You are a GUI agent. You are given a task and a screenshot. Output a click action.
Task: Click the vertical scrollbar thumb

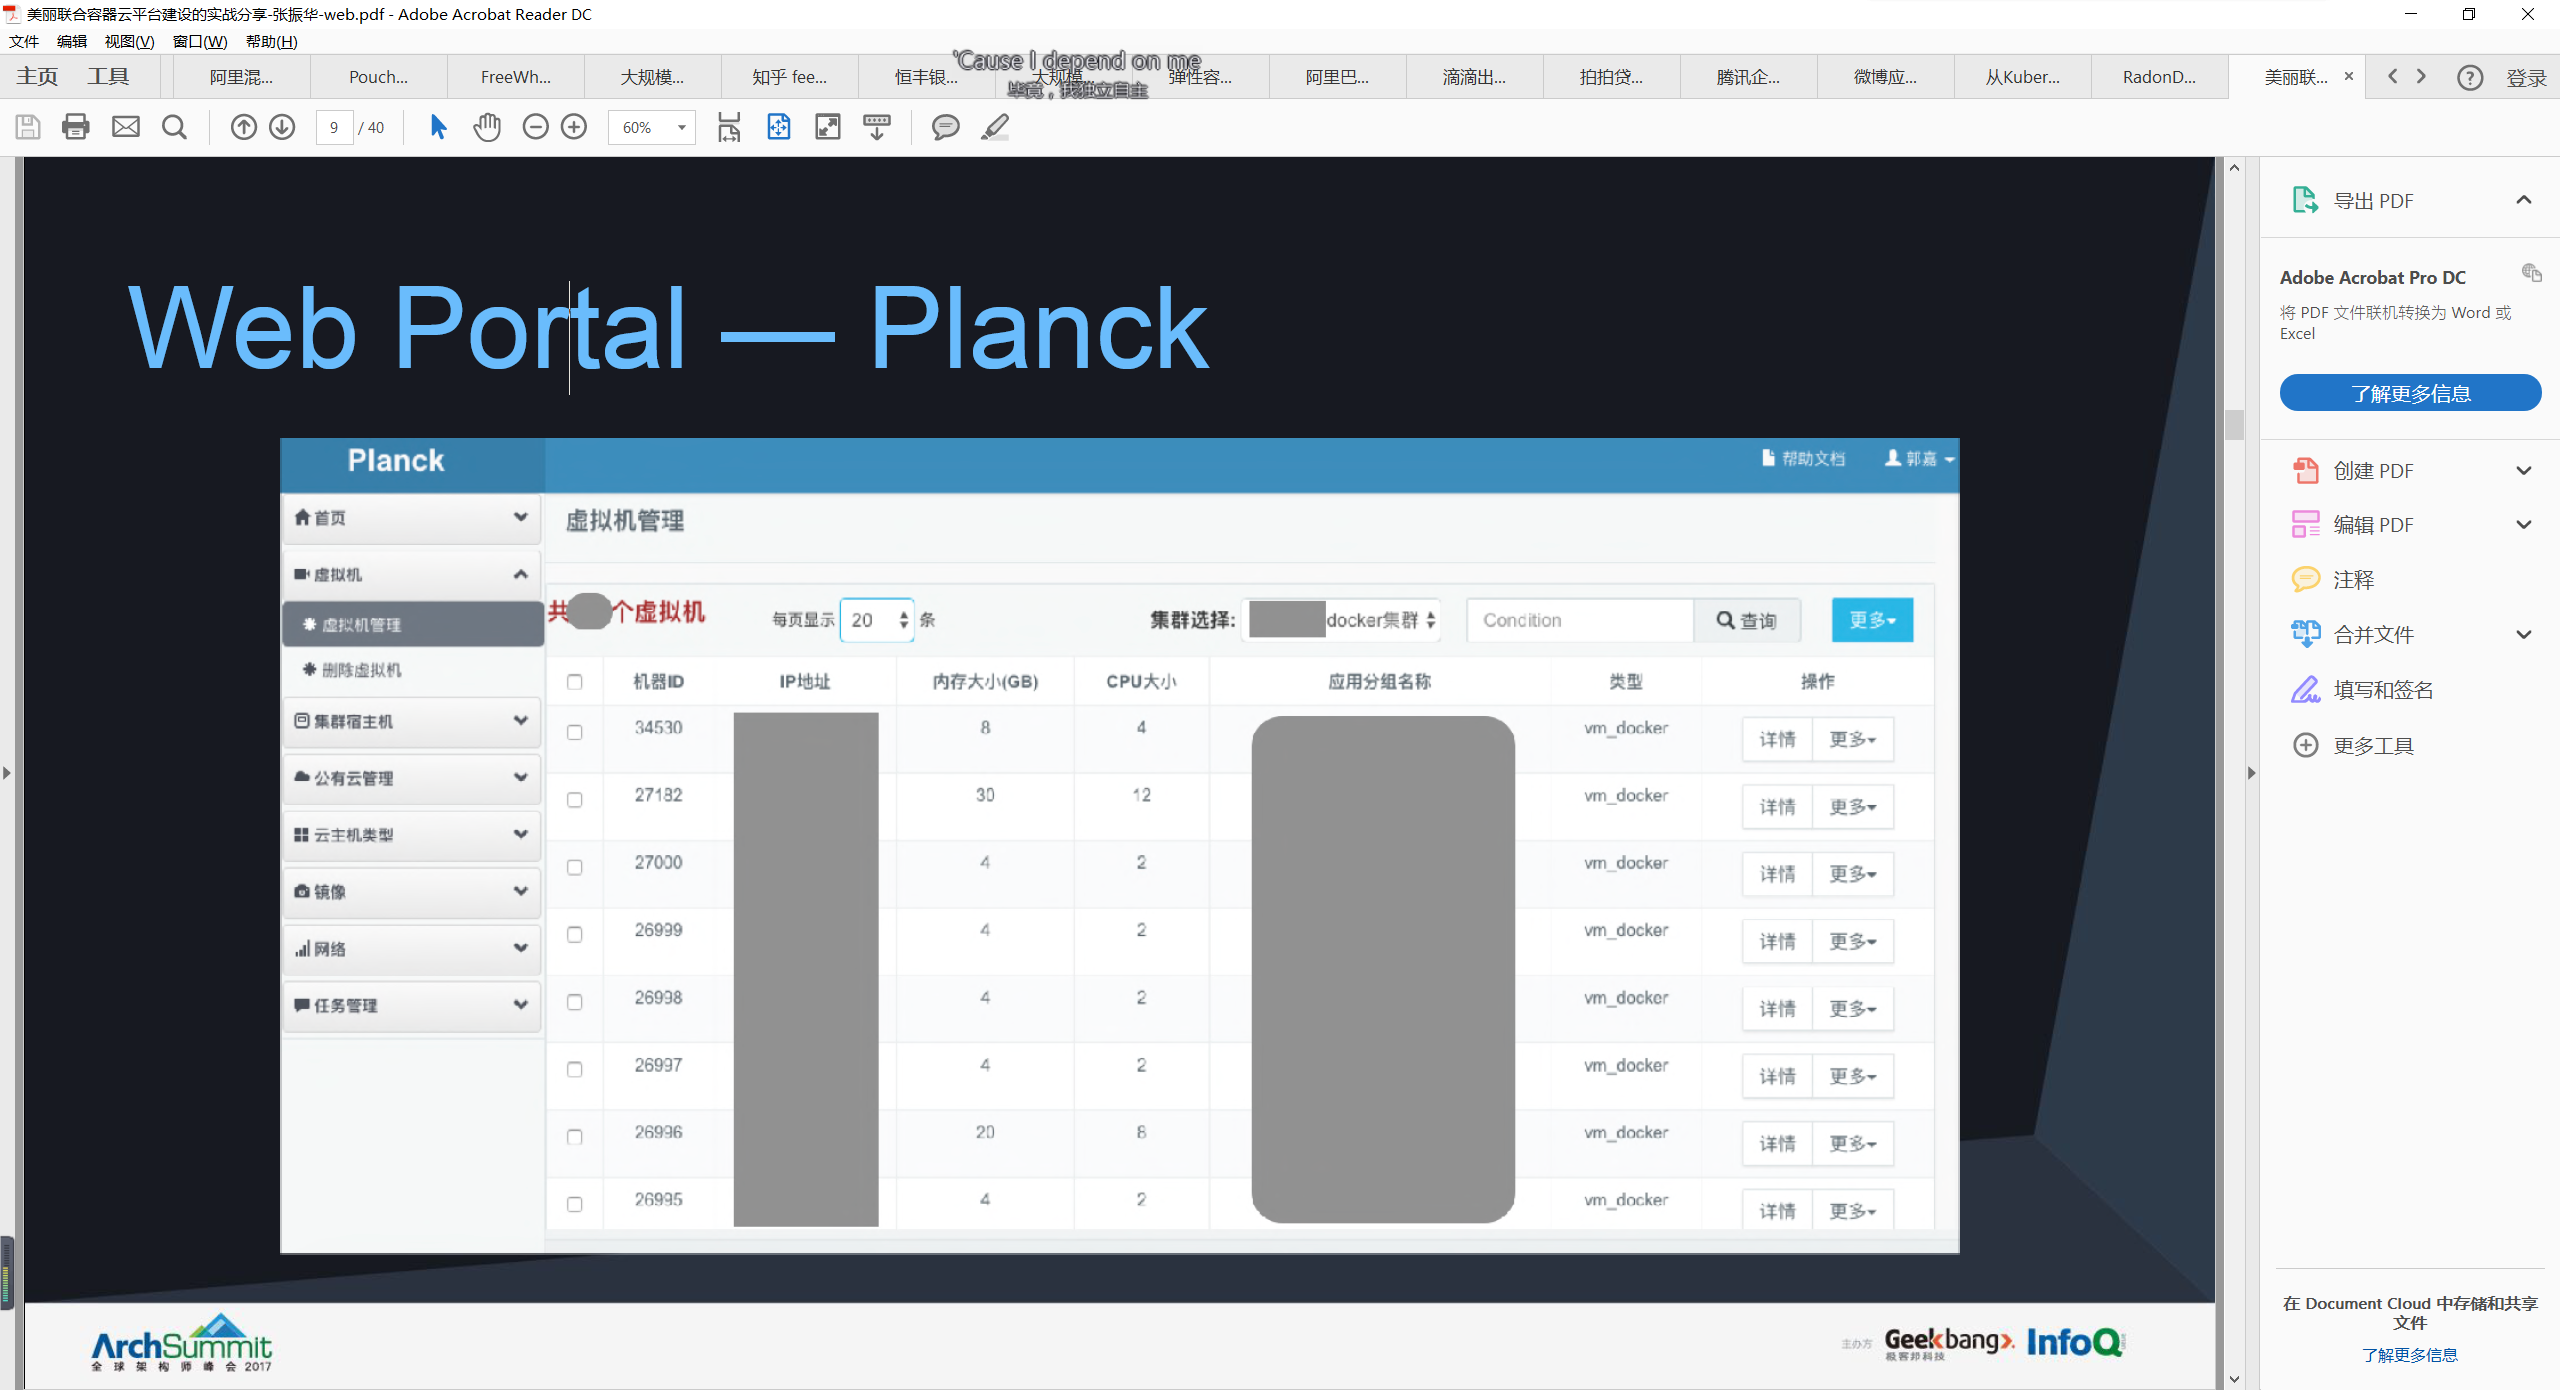click(x=2234, y=424)
